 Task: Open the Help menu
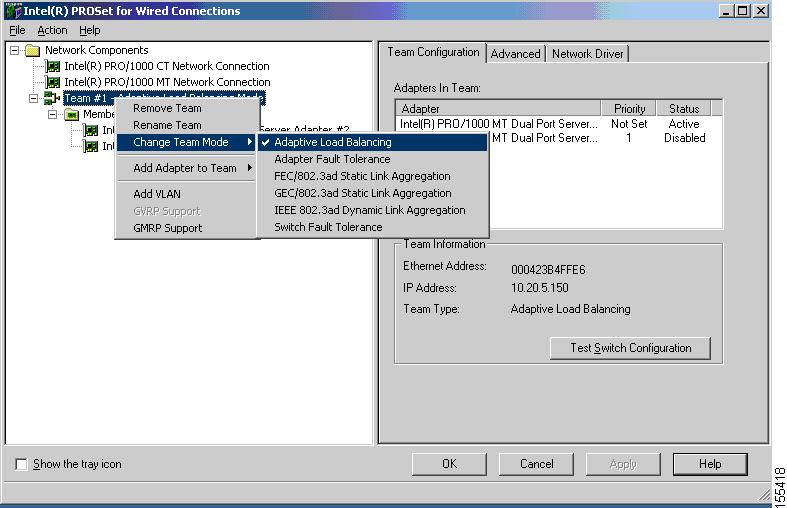point(90,31)
